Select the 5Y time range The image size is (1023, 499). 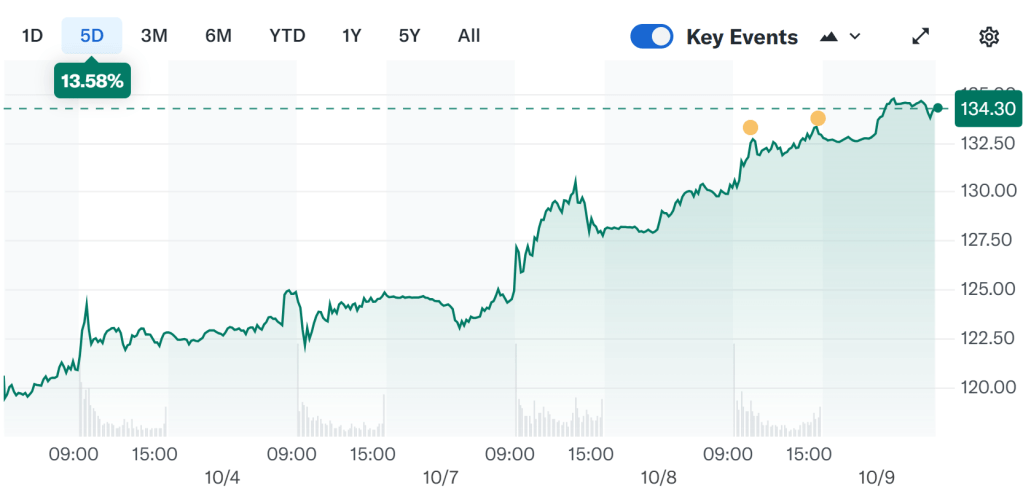click(409, 36)
